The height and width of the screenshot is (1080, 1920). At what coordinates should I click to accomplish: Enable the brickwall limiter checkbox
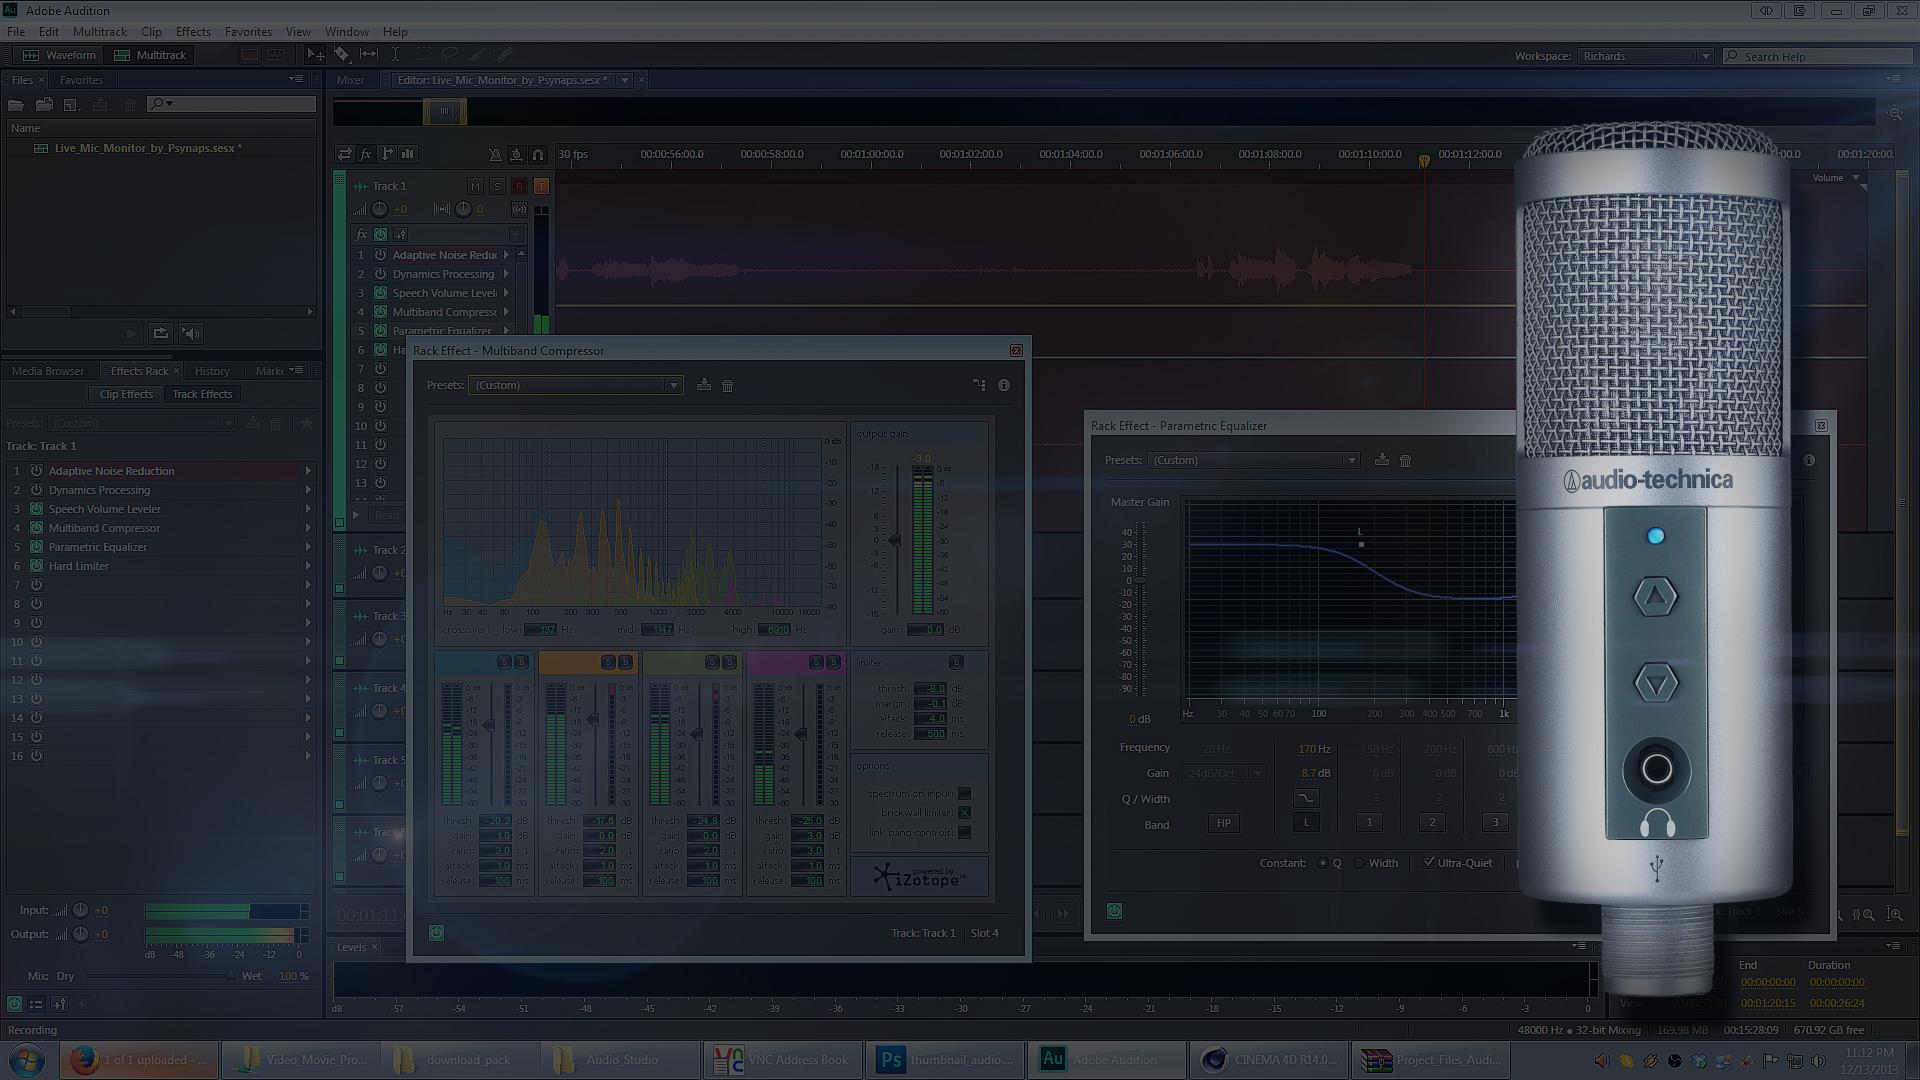(x=963, y=812)
